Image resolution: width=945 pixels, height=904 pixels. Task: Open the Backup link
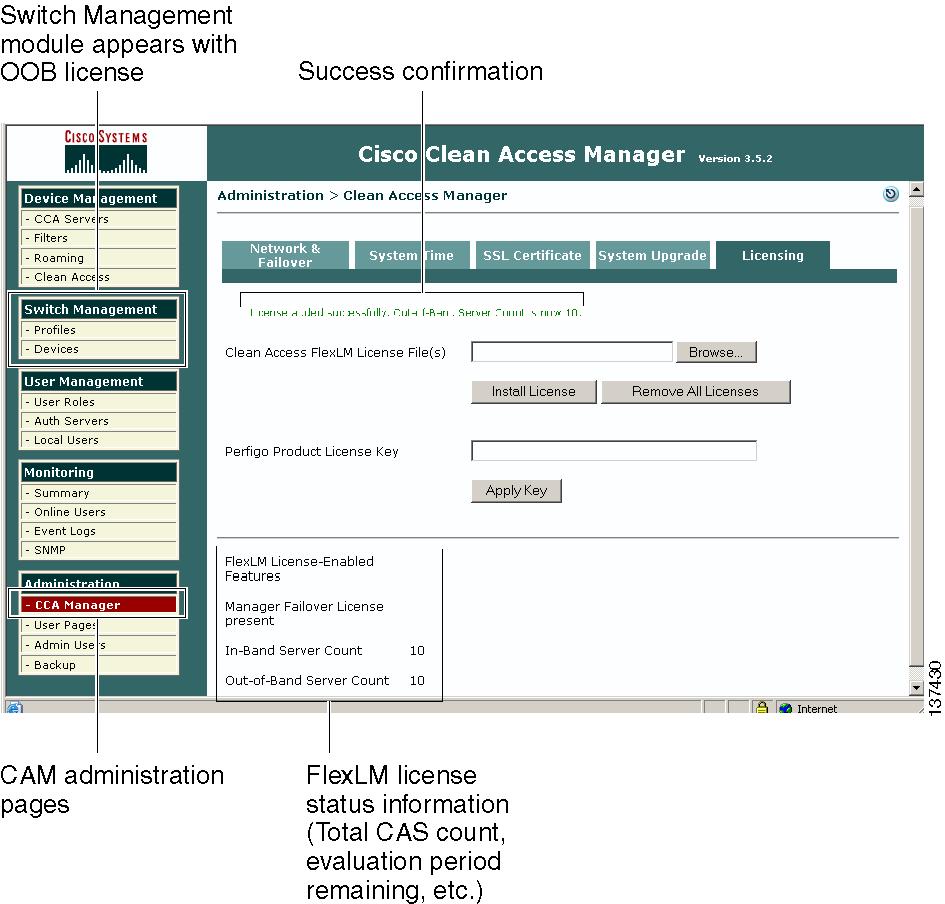[99, 665]
